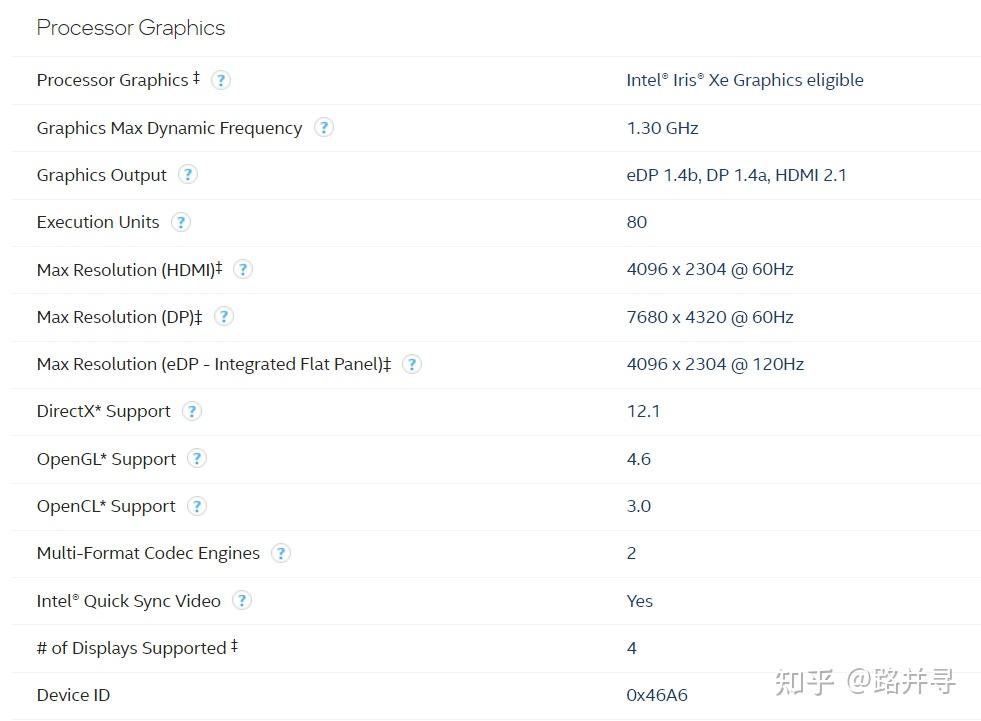Click the 1.30 GHz frequency value

(x=662, y=128)
